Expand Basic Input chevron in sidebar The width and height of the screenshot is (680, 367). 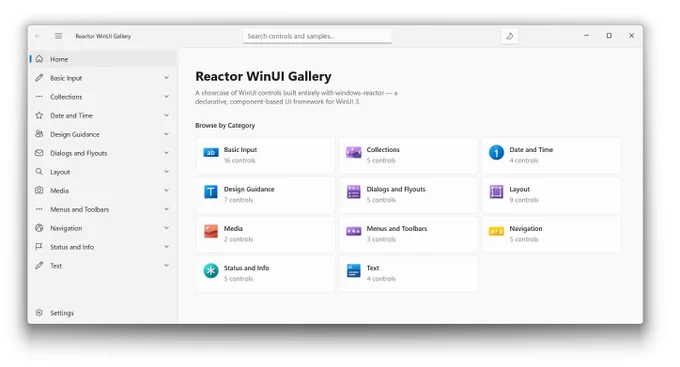pyautogui.click(x=167, y=78)
